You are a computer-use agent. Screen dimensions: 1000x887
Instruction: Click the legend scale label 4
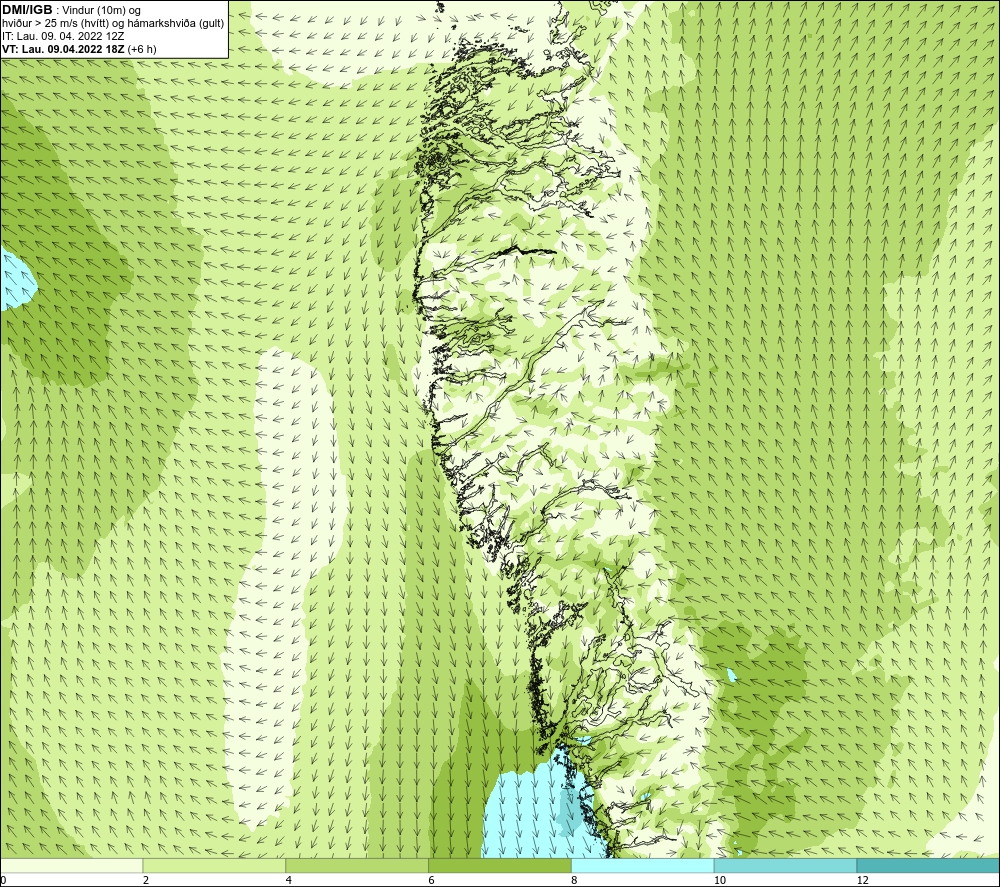(289, 880)
